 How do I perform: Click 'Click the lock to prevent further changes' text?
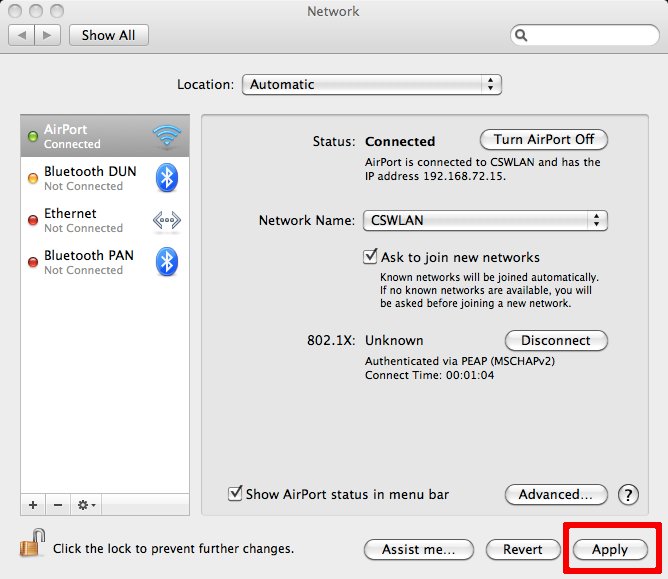tap(173, 548)
